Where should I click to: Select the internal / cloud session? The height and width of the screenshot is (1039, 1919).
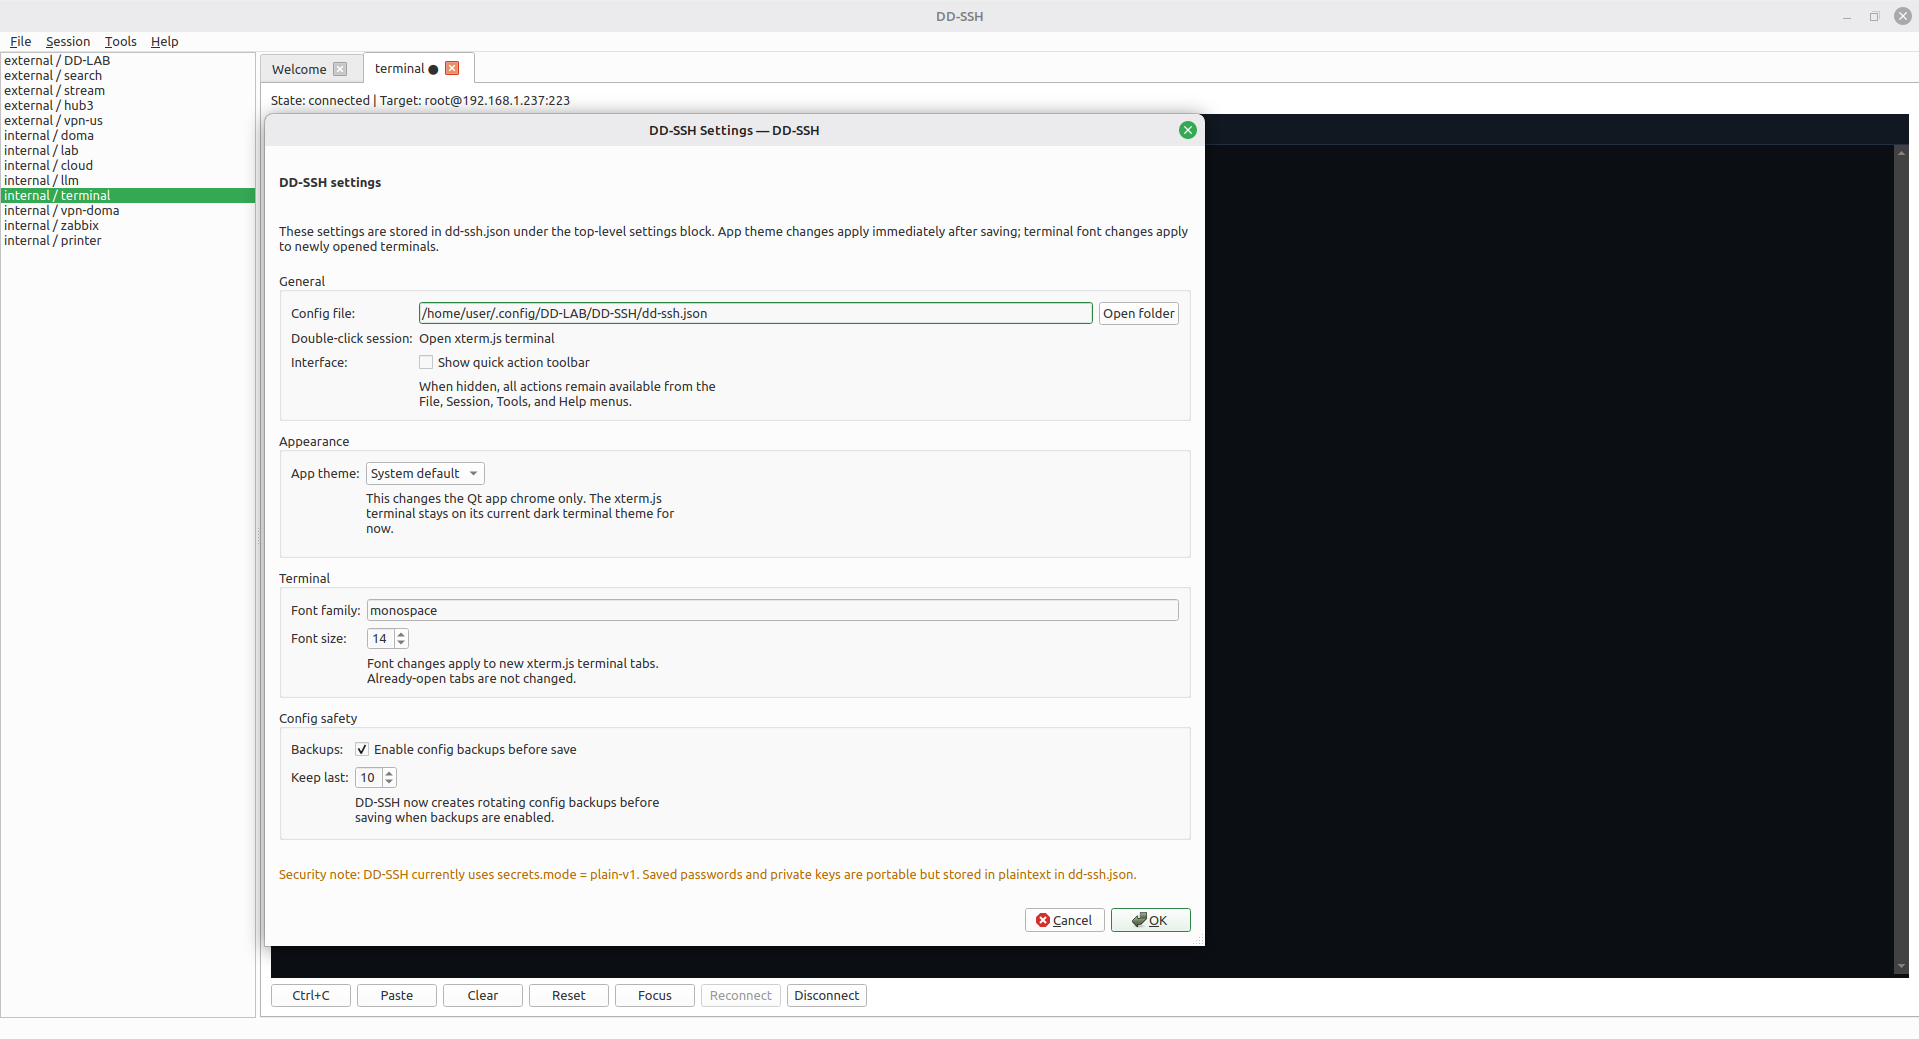click(128, 165)
